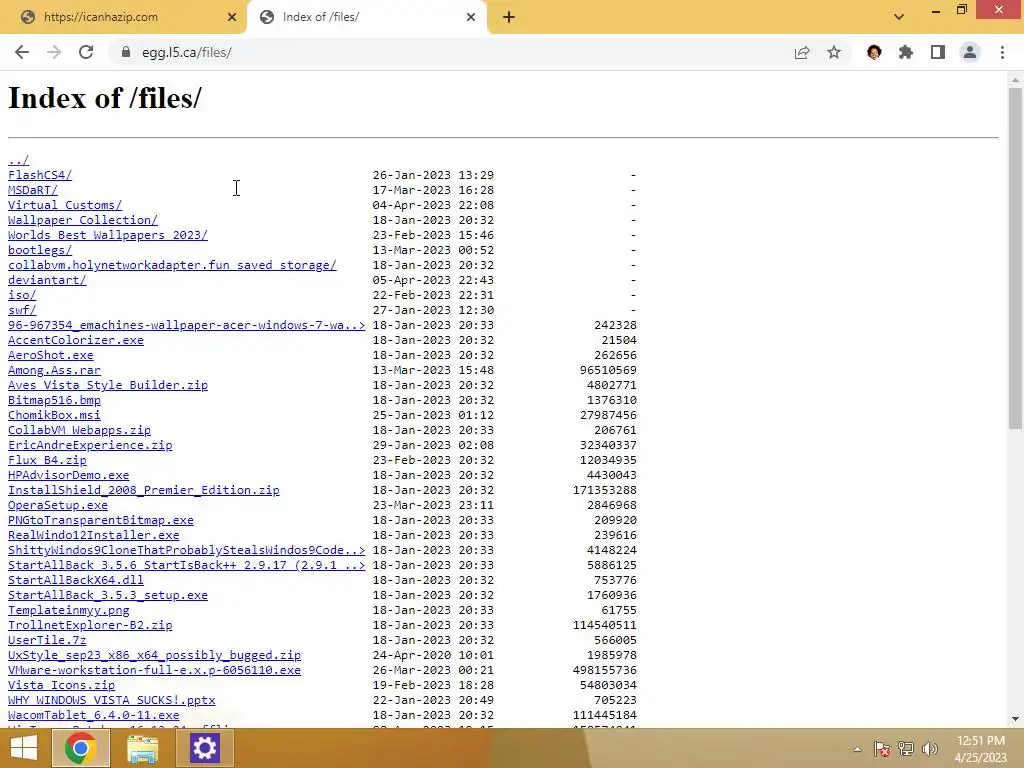The image size is (1024, 768).
Task: Share this page using the share icon
Action: 802,52
